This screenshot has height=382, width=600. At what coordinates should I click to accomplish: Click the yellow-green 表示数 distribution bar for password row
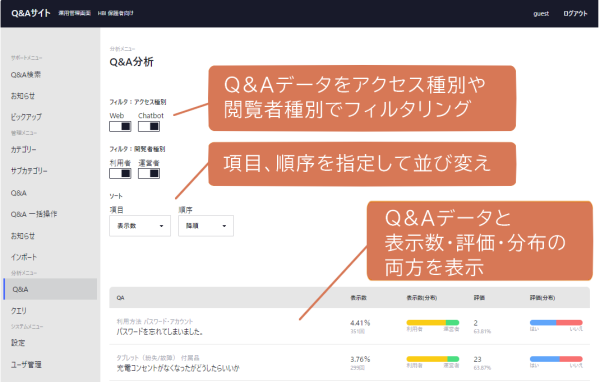432,323
